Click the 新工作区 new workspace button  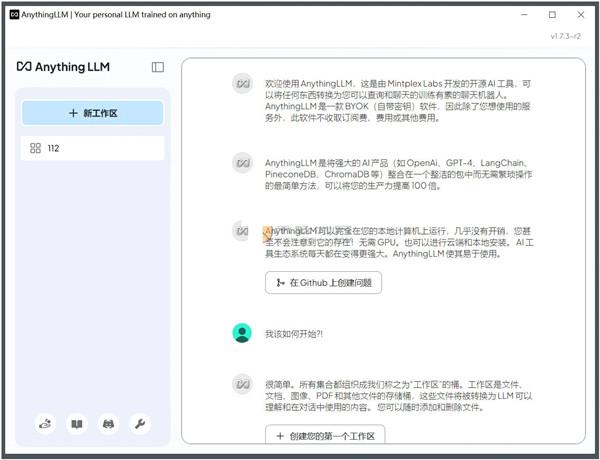(x=92, y=113)
